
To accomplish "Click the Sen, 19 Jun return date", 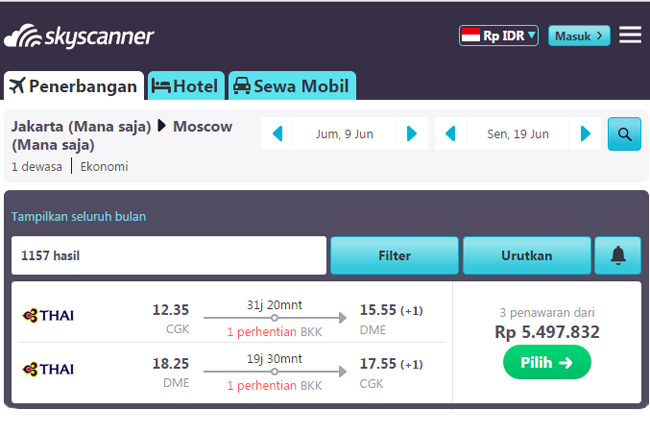I will click(x=517, y=134).
